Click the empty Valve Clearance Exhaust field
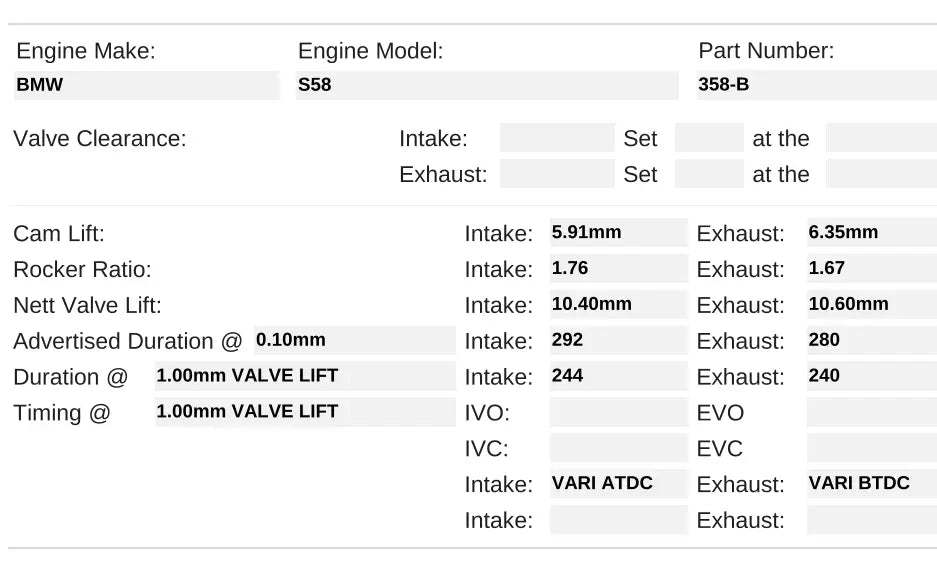Screen dimensions: 937x587 556,174
